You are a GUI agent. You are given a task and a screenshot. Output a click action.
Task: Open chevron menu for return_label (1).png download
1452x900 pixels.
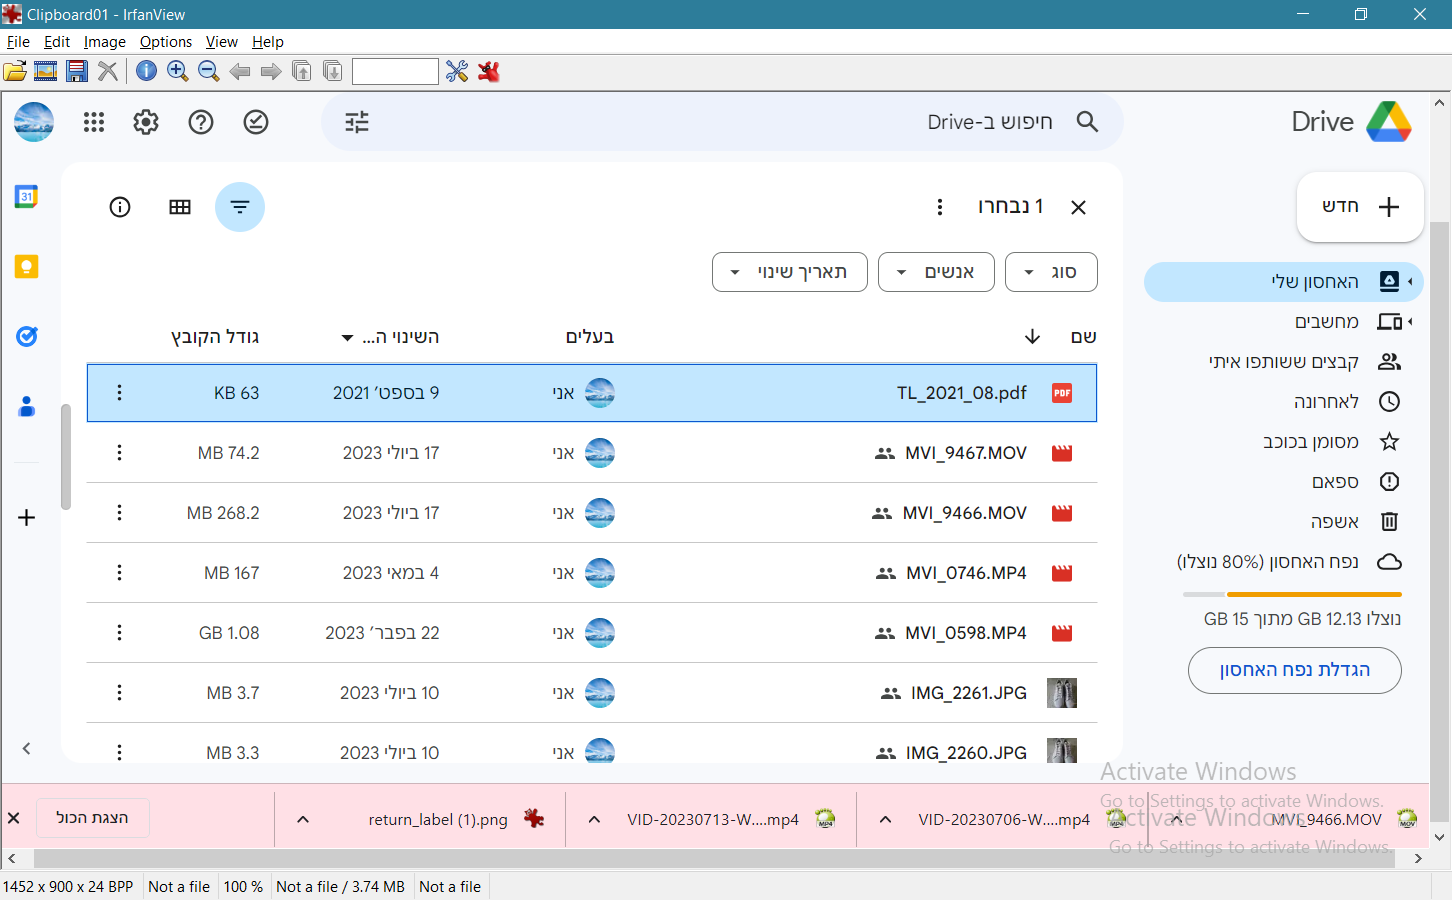(x=303, y=819)
